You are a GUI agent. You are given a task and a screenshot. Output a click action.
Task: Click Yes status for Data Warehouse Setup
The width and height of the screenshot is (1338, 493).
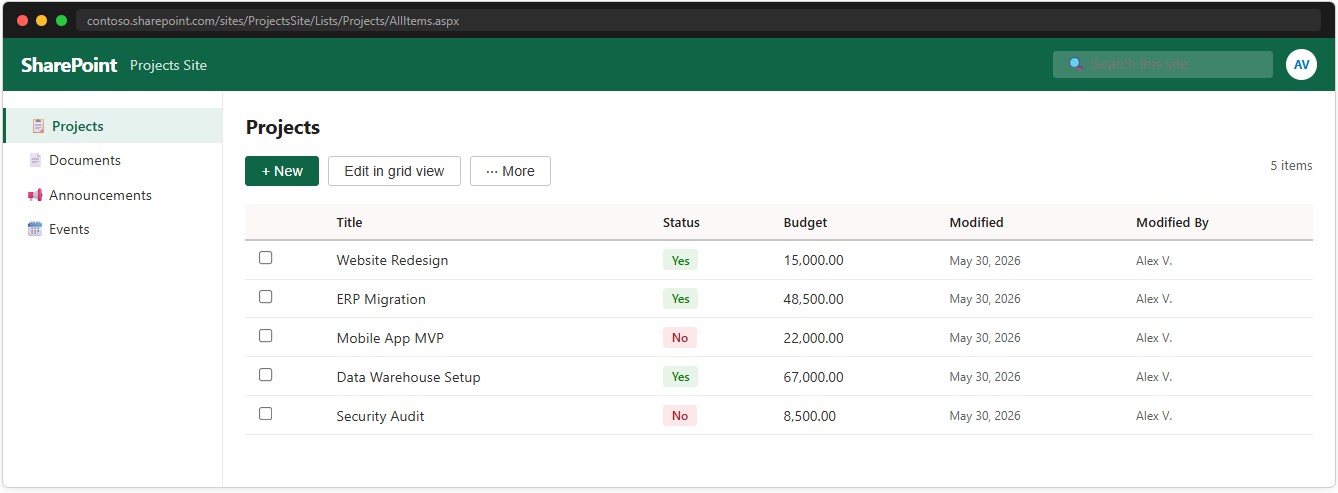coord(680,377)
